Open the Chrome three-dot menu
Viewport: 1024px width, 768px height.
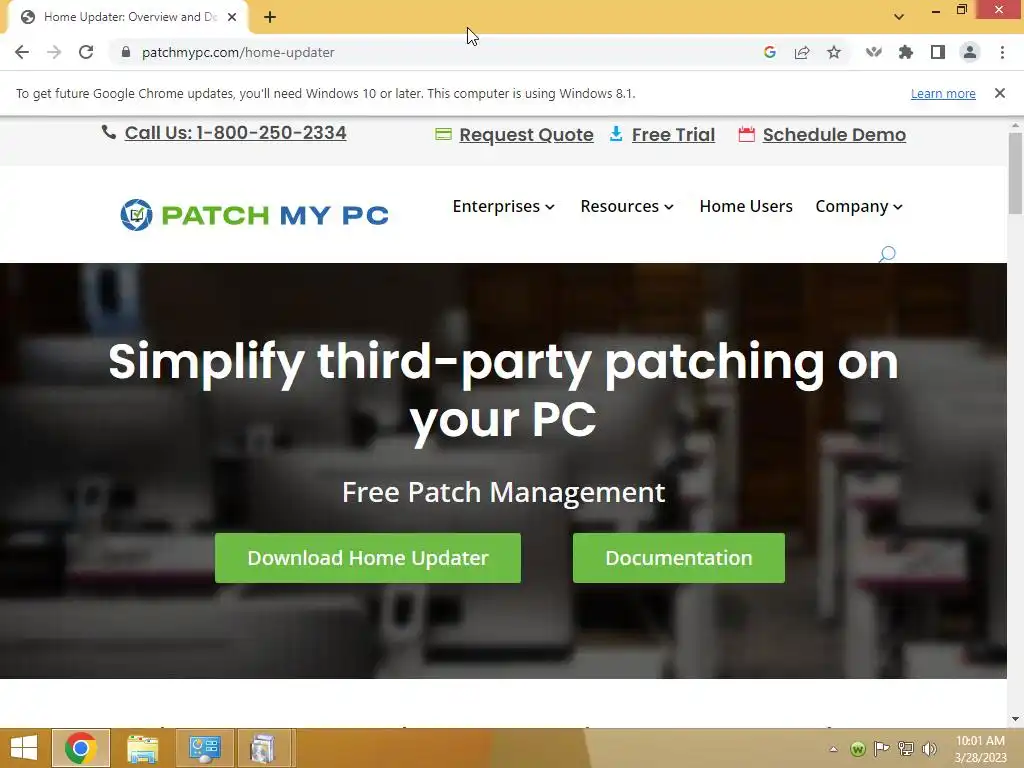pos(1002,52)
